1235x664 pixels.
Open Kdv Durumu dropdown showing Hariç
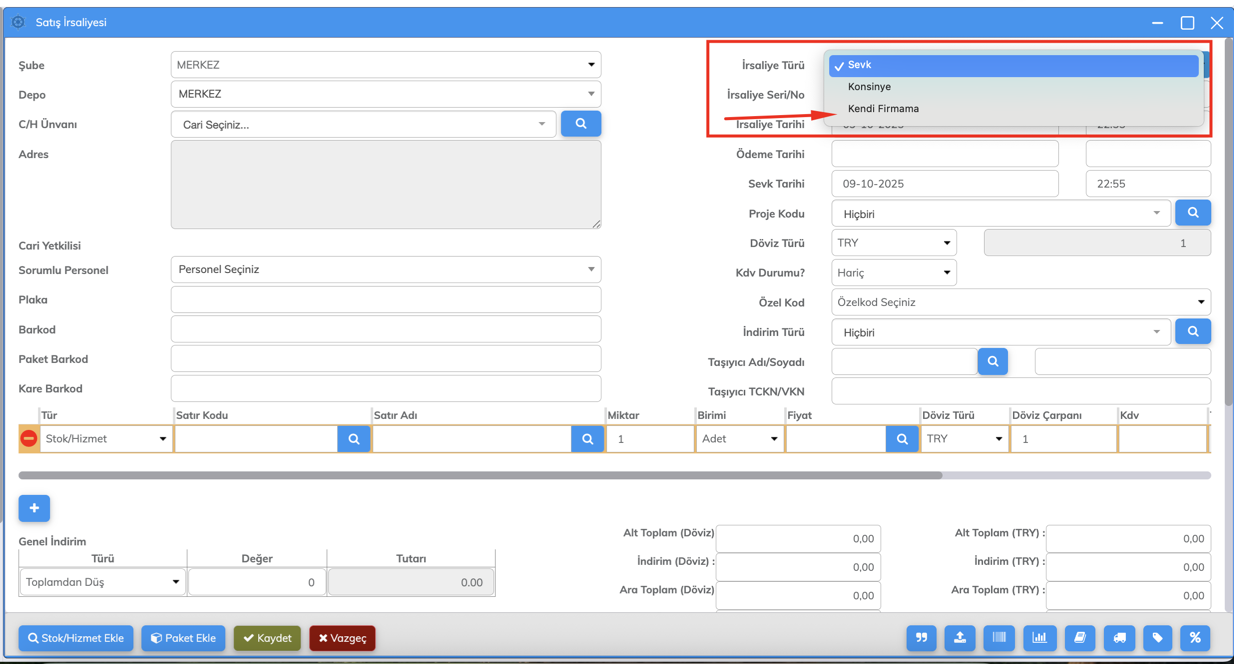coord(893,273)
